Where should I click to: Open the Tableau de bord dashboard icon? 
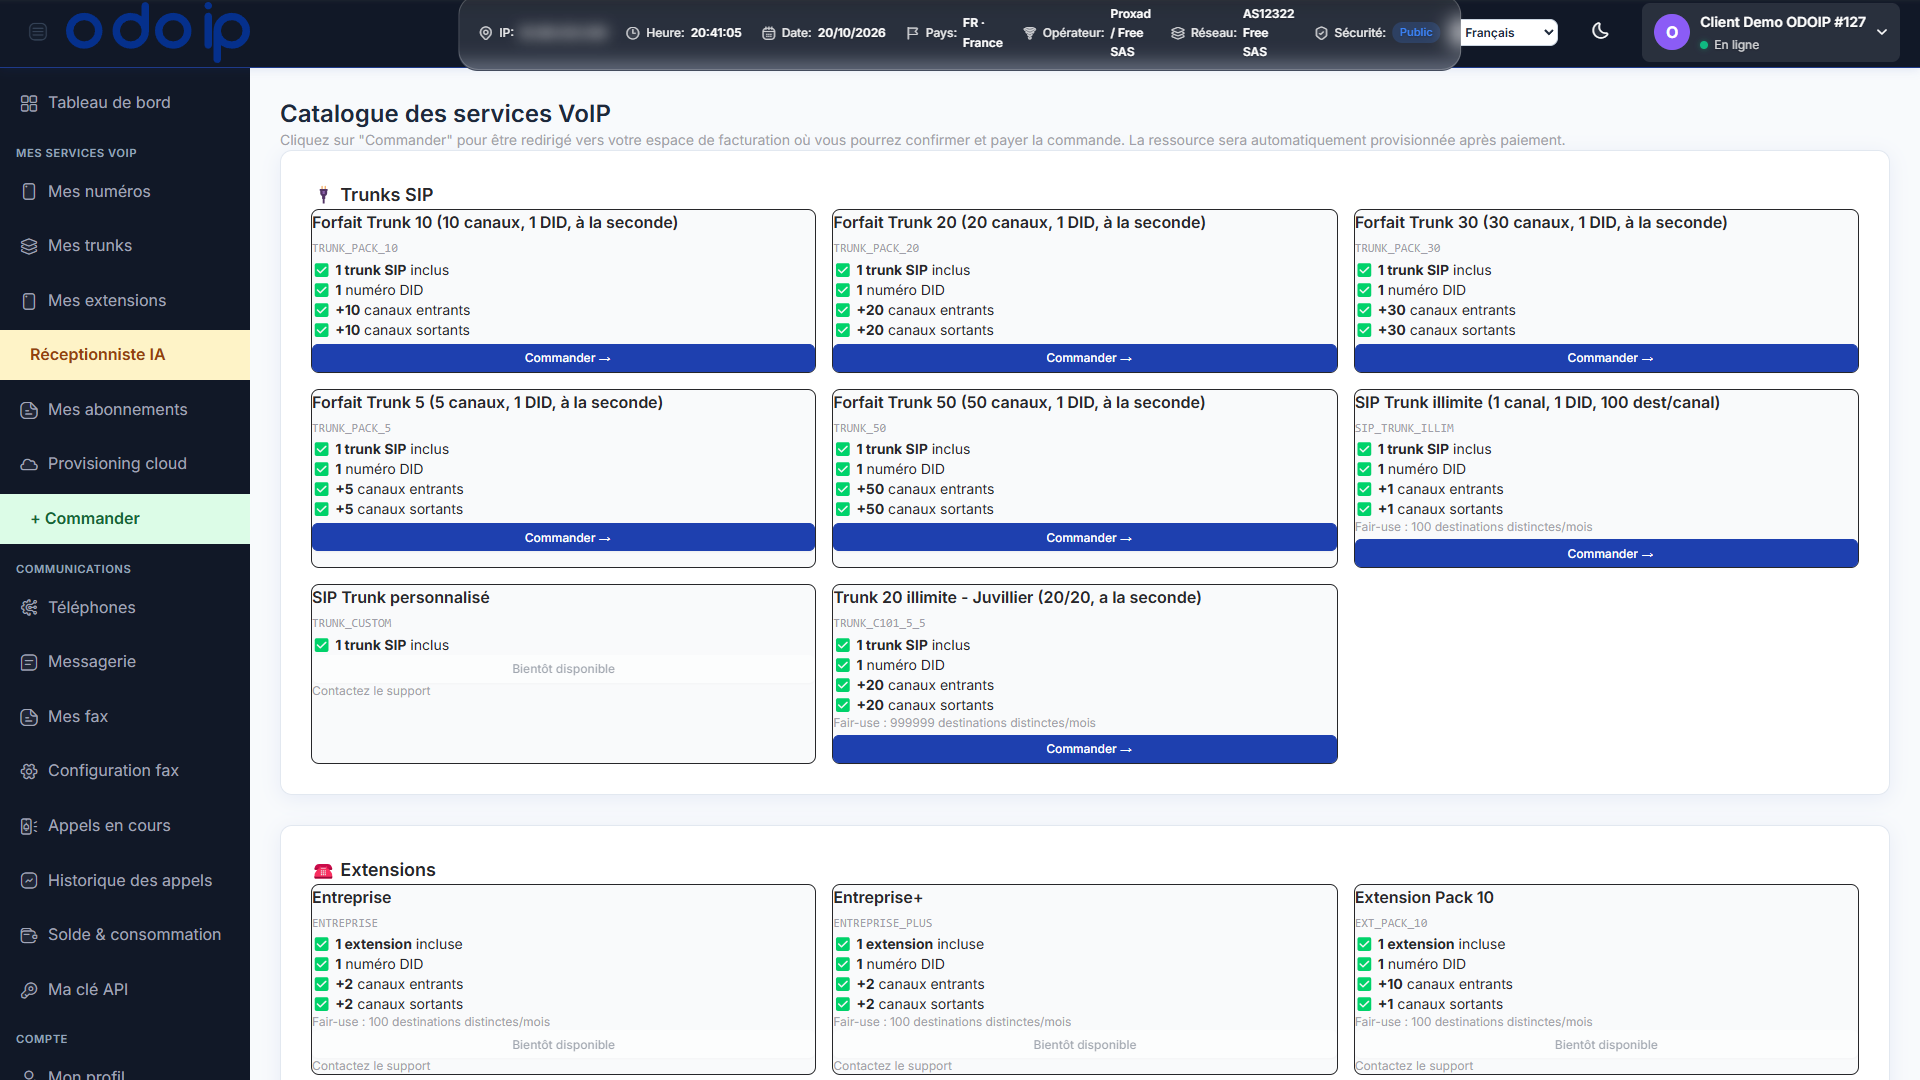(x=29, y=103)
